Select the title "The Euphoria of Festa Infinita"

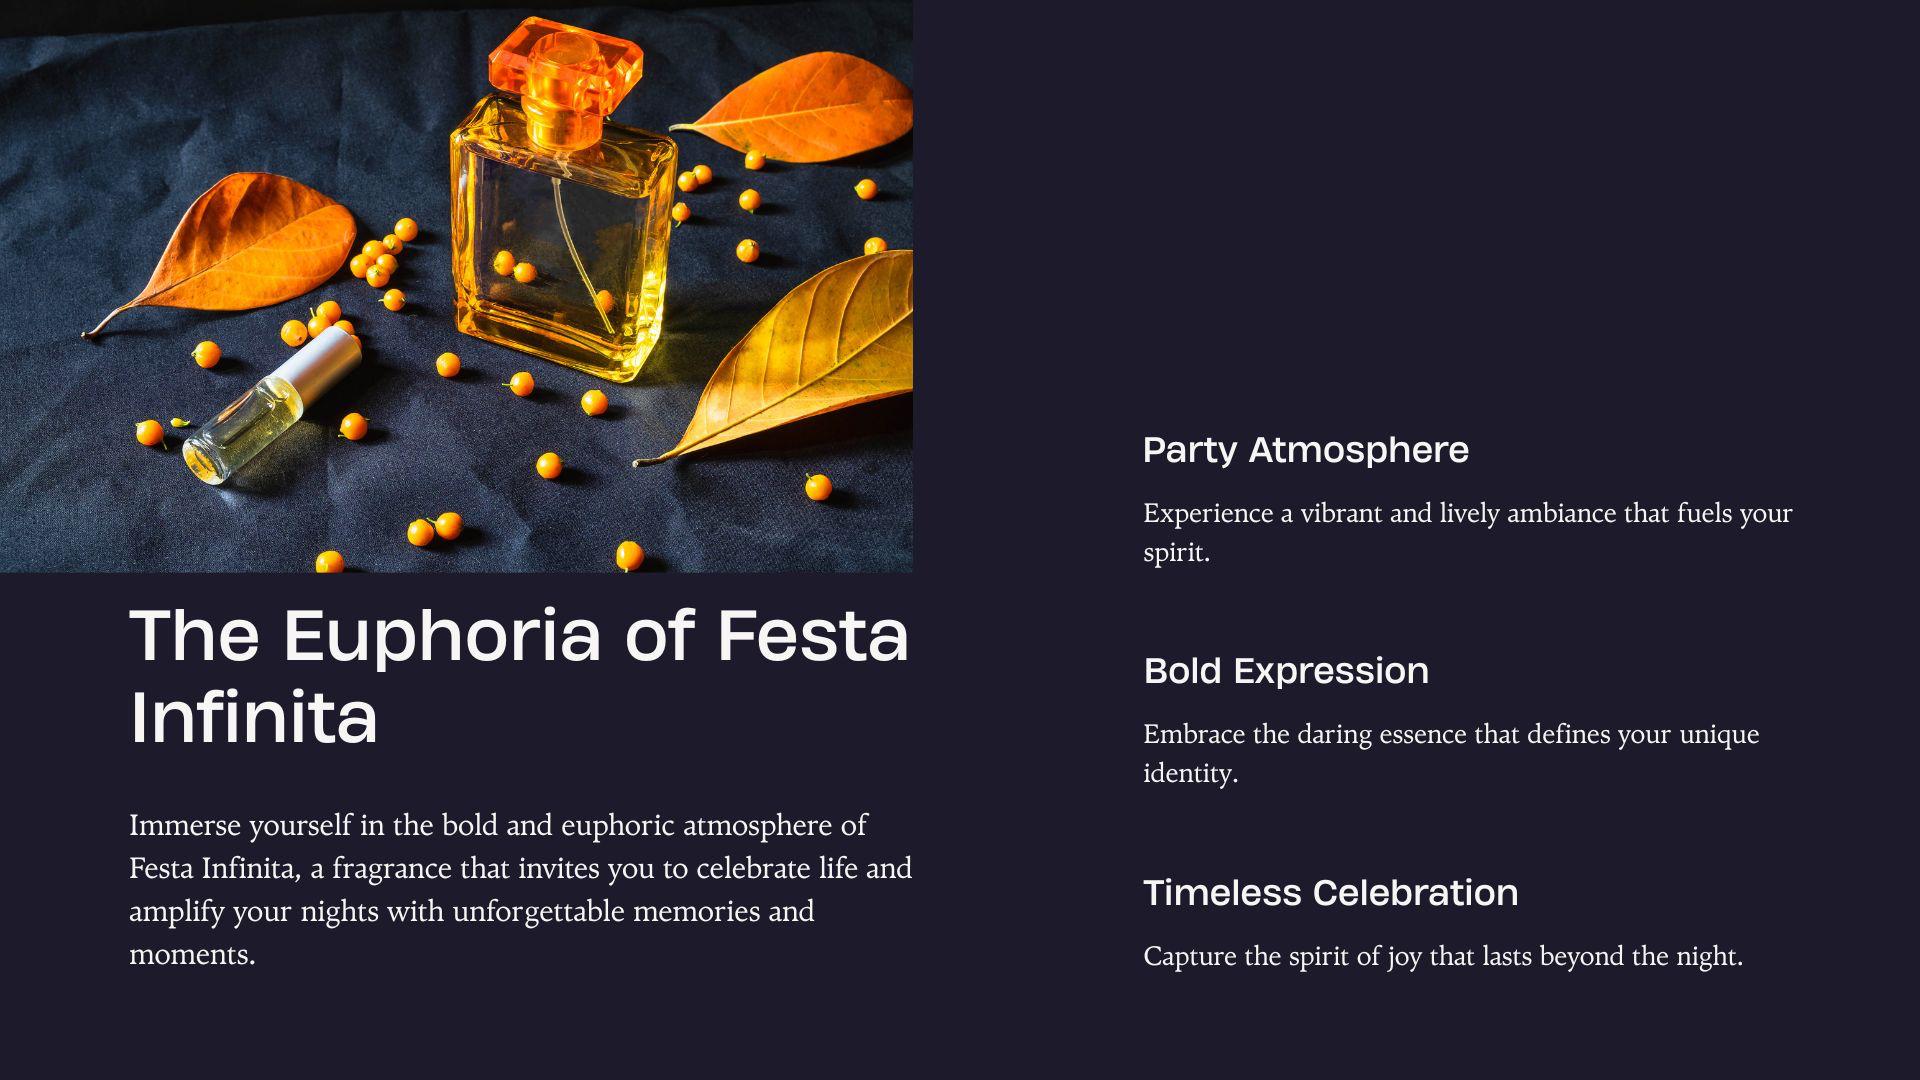click(519, 676)
